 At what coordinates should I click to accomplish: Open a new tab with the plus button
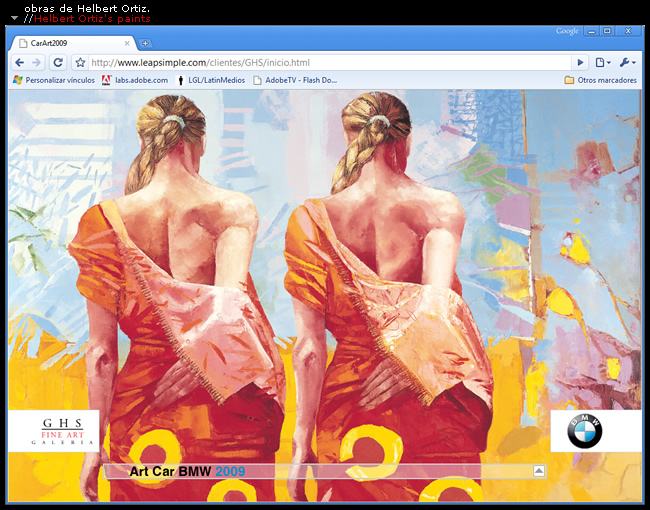pos(145,43)
